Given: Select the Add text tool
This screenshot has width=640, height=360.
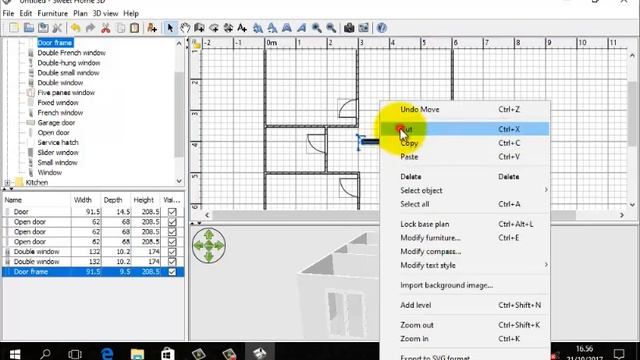Looking at the screenshot, I should click(242, 28).
